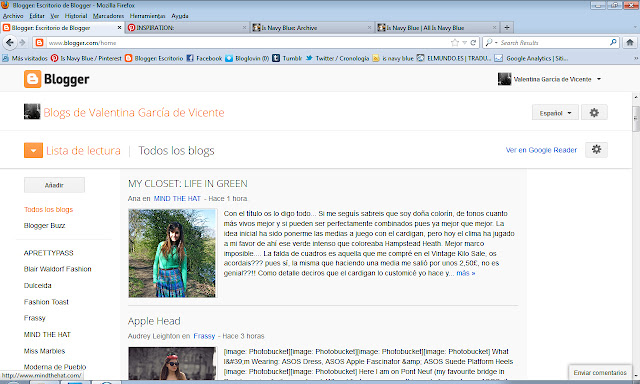The image size is (640, 384).
Task: Open the Editar menu
Action: [37, 16]
